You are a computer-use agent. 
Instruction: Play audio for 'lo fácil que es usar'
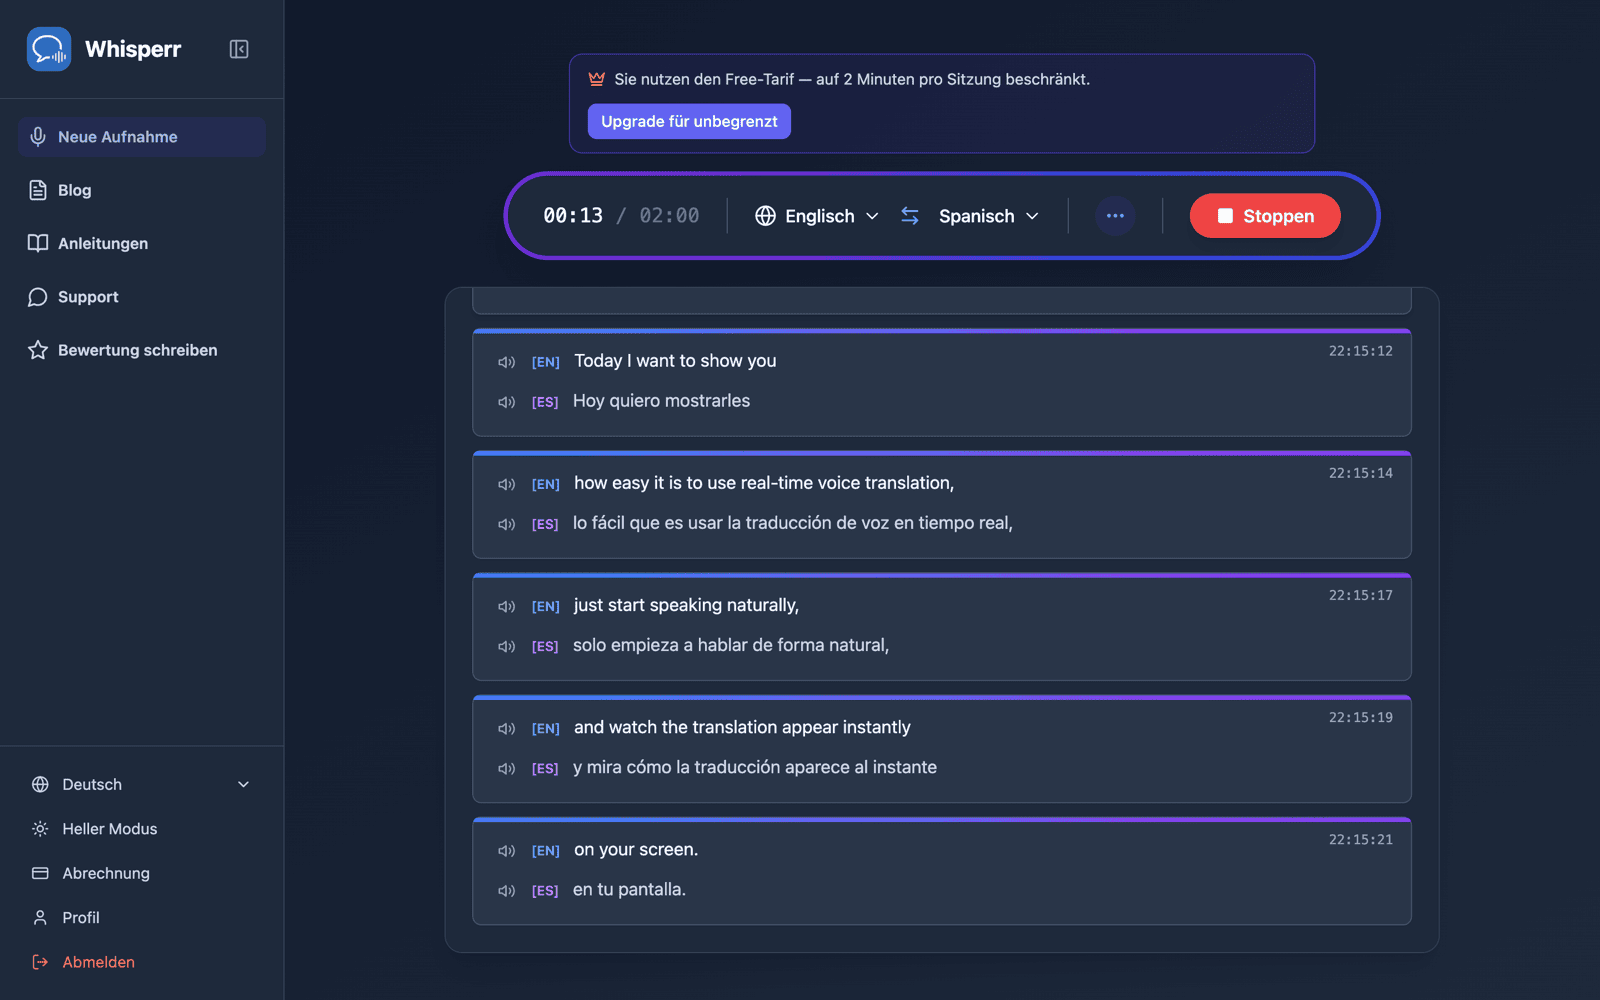(x=507, y=524)
